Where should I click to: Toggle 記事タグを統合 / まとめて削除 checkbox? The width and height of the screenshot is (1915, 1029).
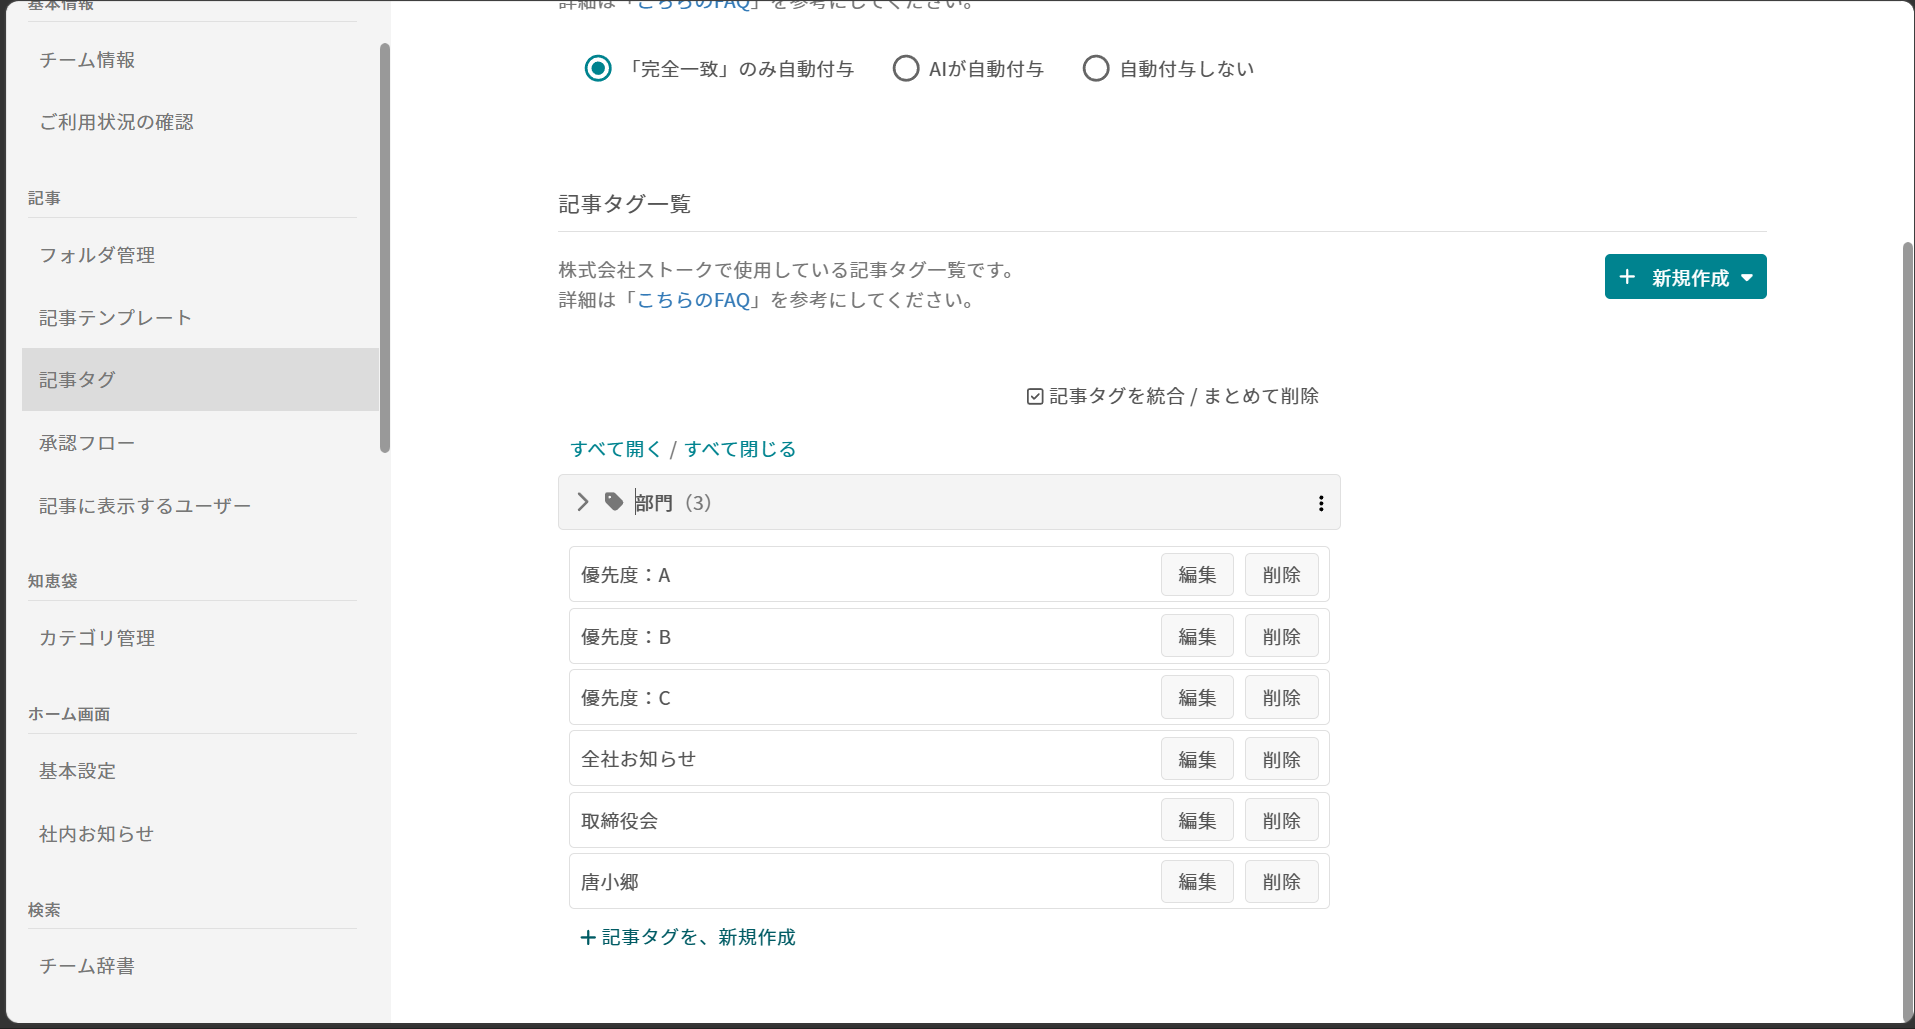(1035, 397)
